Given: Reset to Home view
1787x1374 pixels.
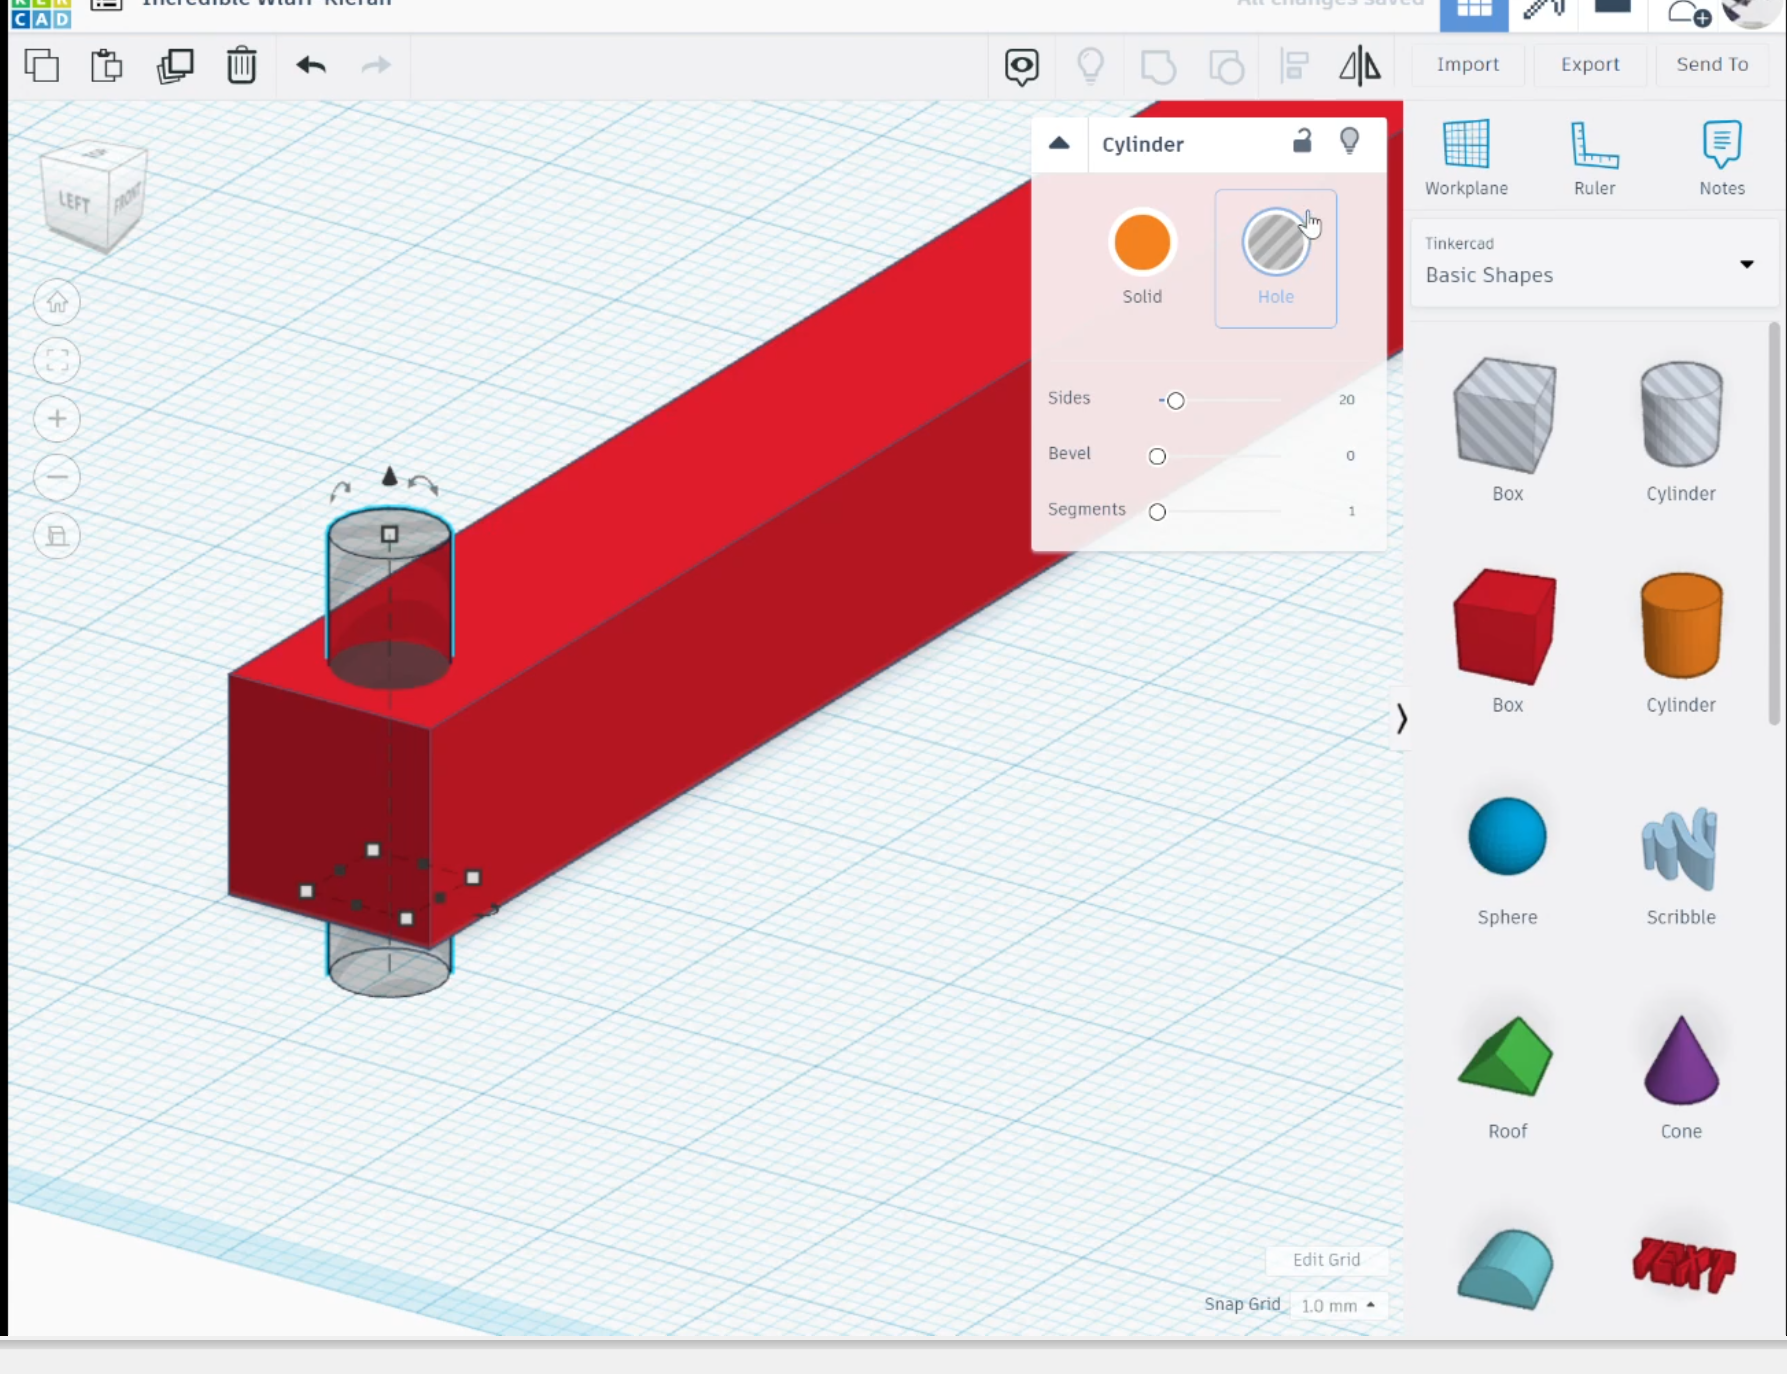Looking at the screenshot, I should tap(57, 302).
